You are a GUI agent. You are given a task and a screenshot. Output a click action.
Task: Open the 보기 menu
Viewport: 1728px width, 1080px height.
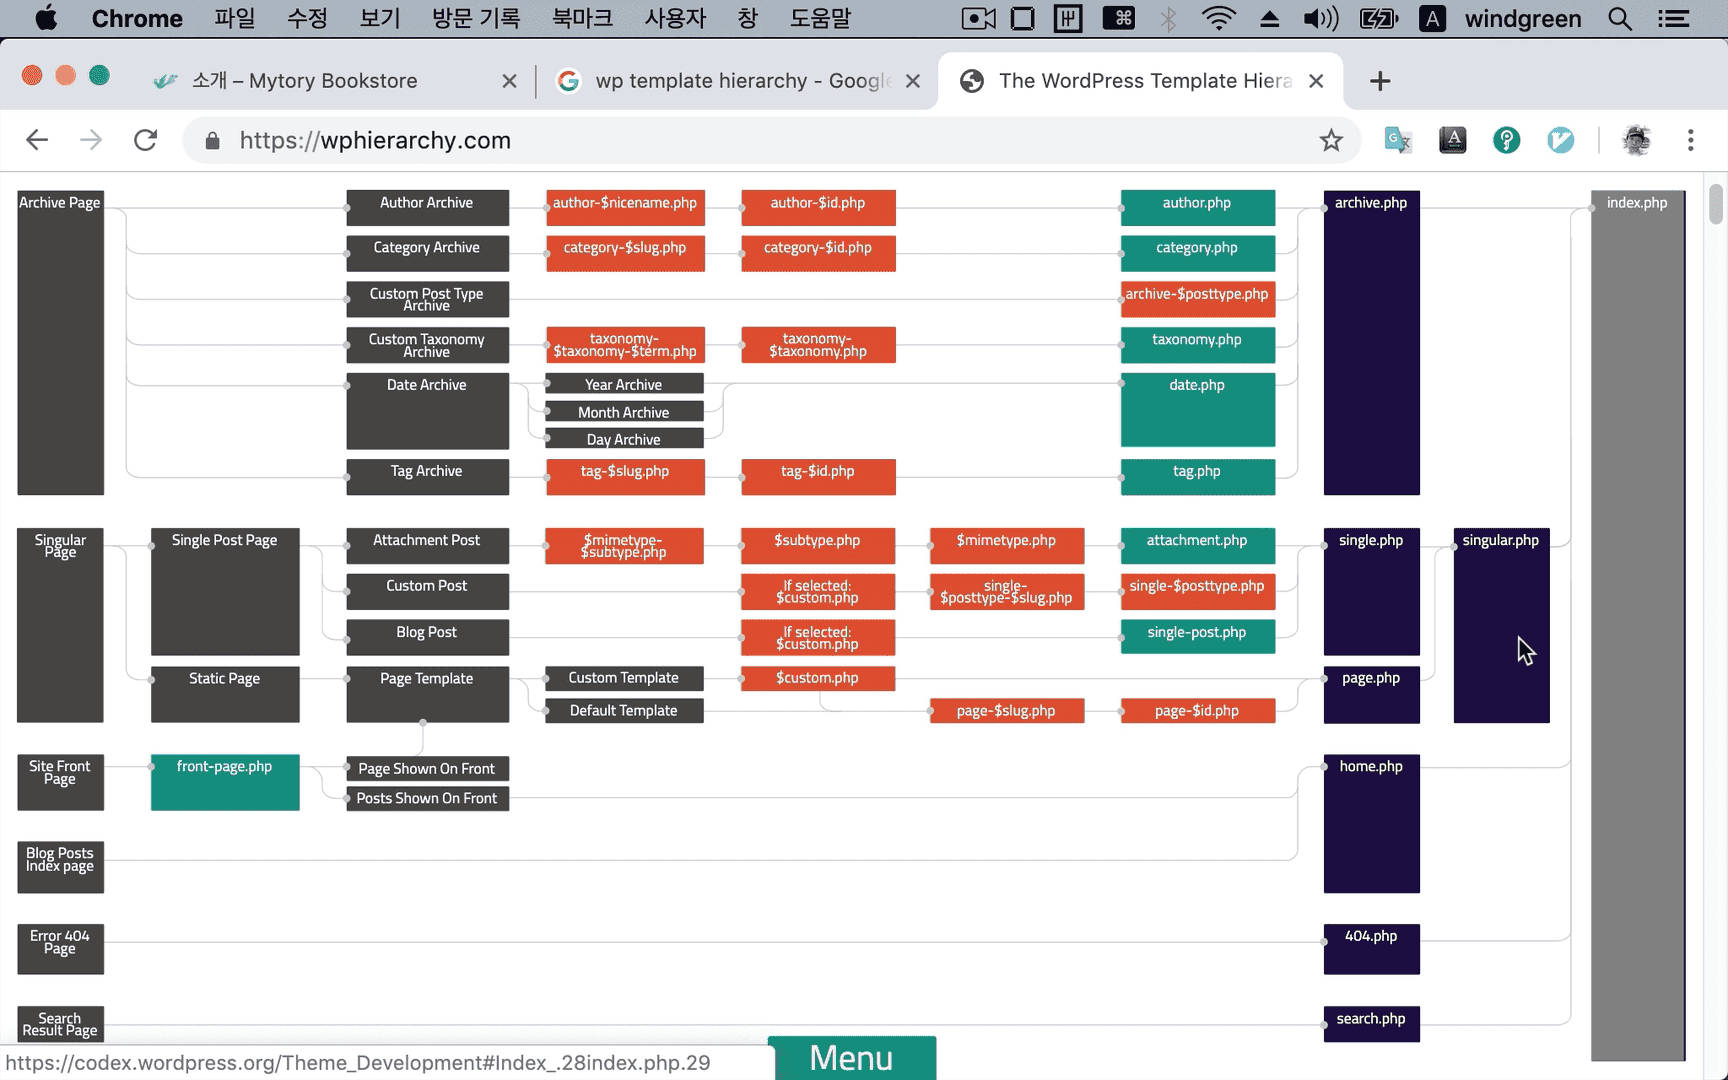point(380,18)
